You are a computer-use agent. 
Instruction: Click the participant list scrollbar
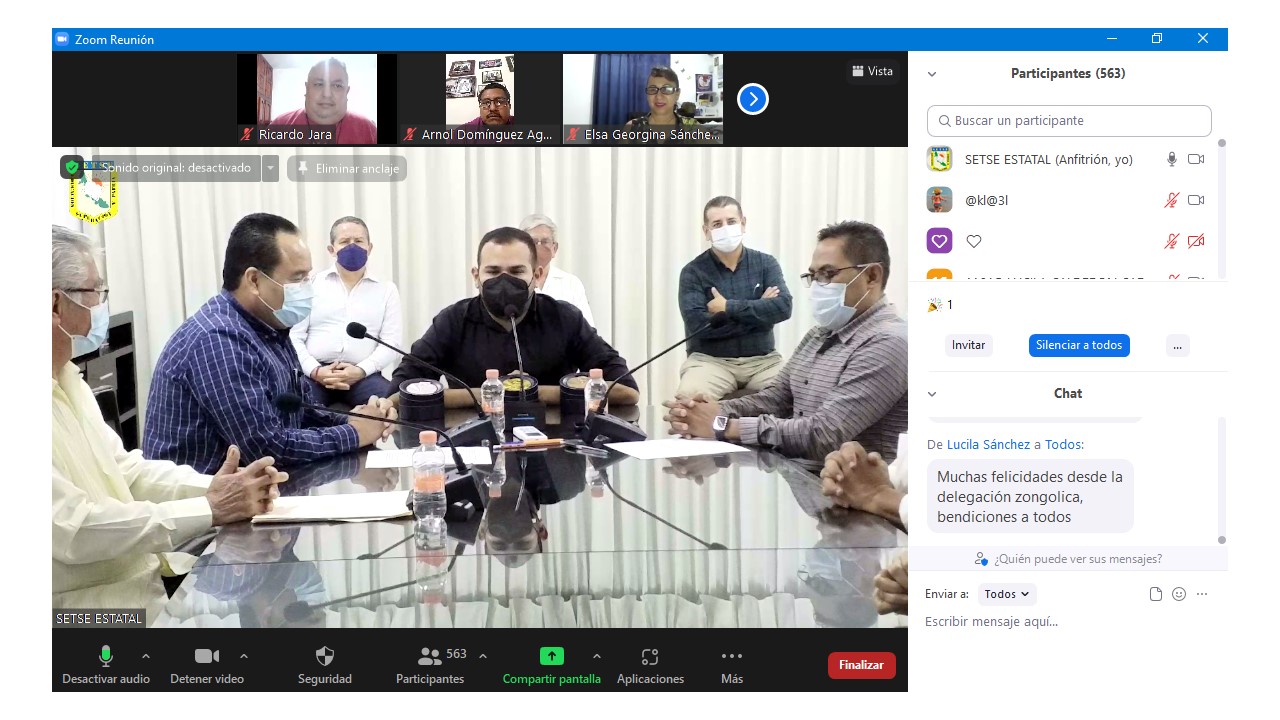tap(1221, 207)
